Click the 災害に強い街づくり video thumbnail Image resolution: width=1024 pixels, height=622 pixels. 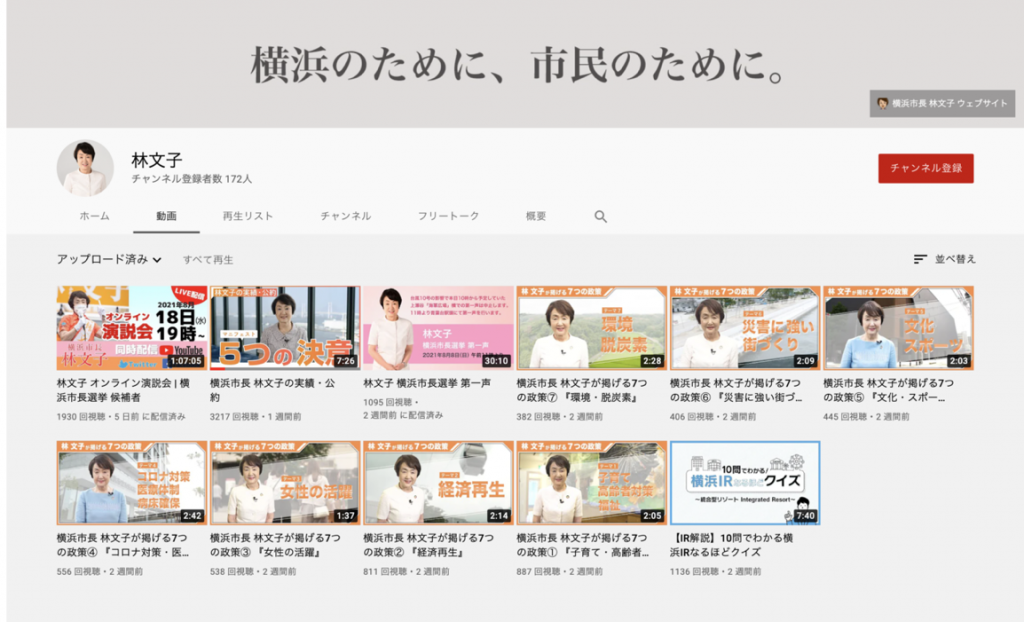(x=745, y=328)
